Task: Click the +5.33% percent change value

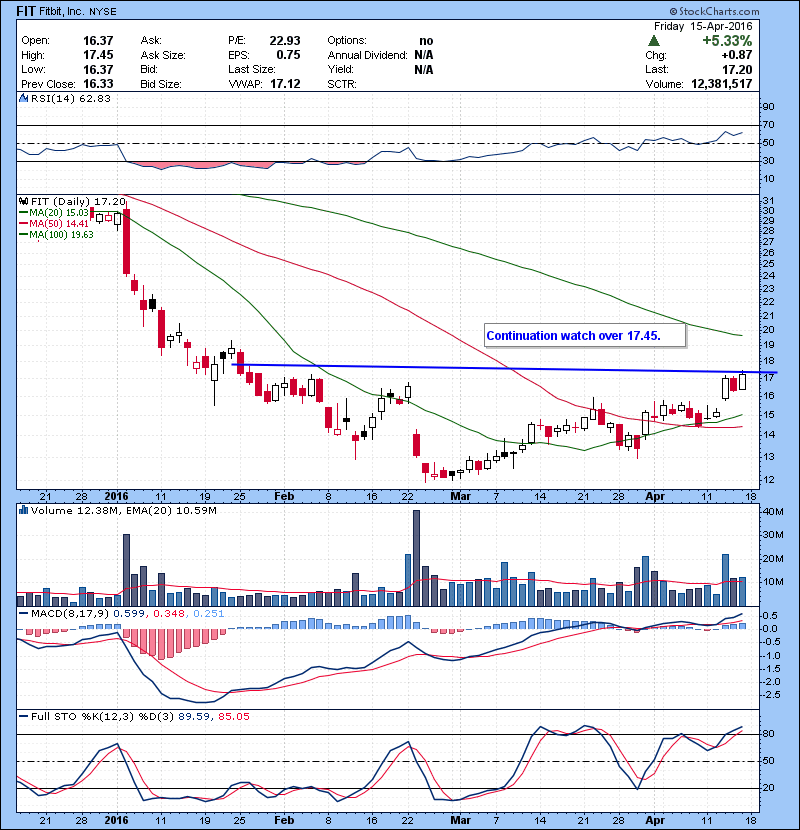Action: coord(727,41)
